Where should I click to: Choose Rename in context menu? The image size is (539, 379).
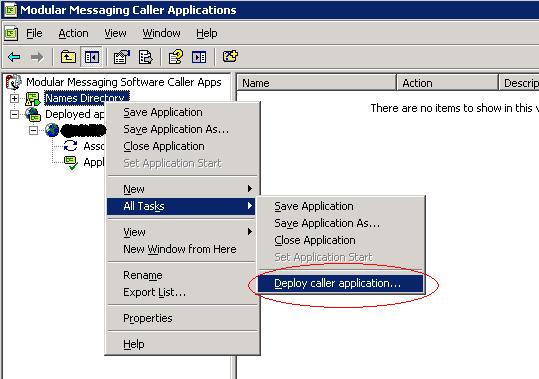tap(182, 275)
